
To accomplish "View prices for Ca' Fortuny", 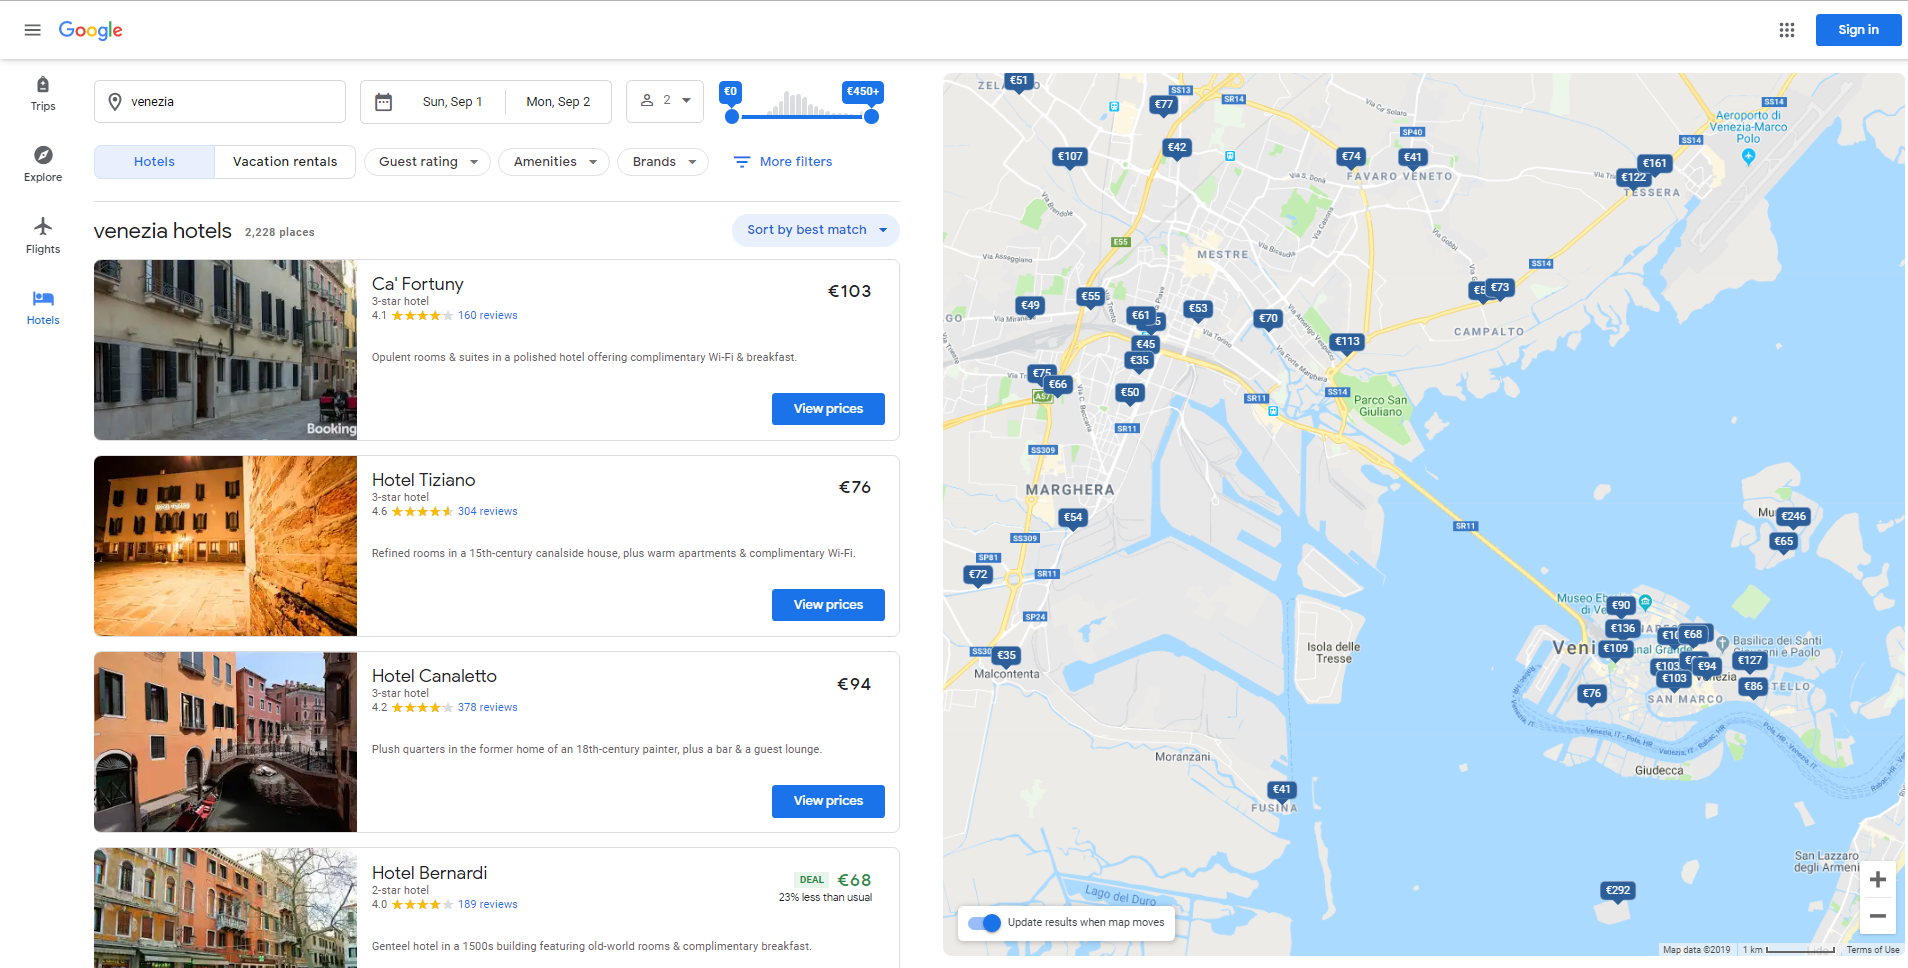I will tap(828, 409).
